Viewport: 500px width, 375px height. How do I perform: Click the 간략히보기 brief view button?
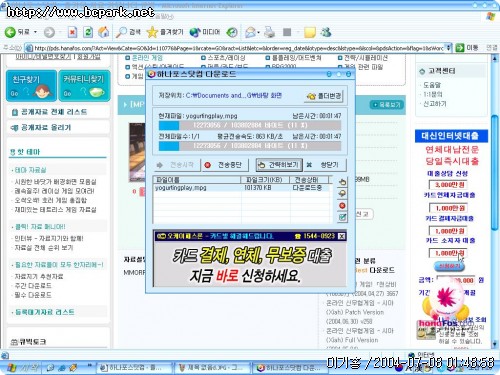tap(279, 165)
